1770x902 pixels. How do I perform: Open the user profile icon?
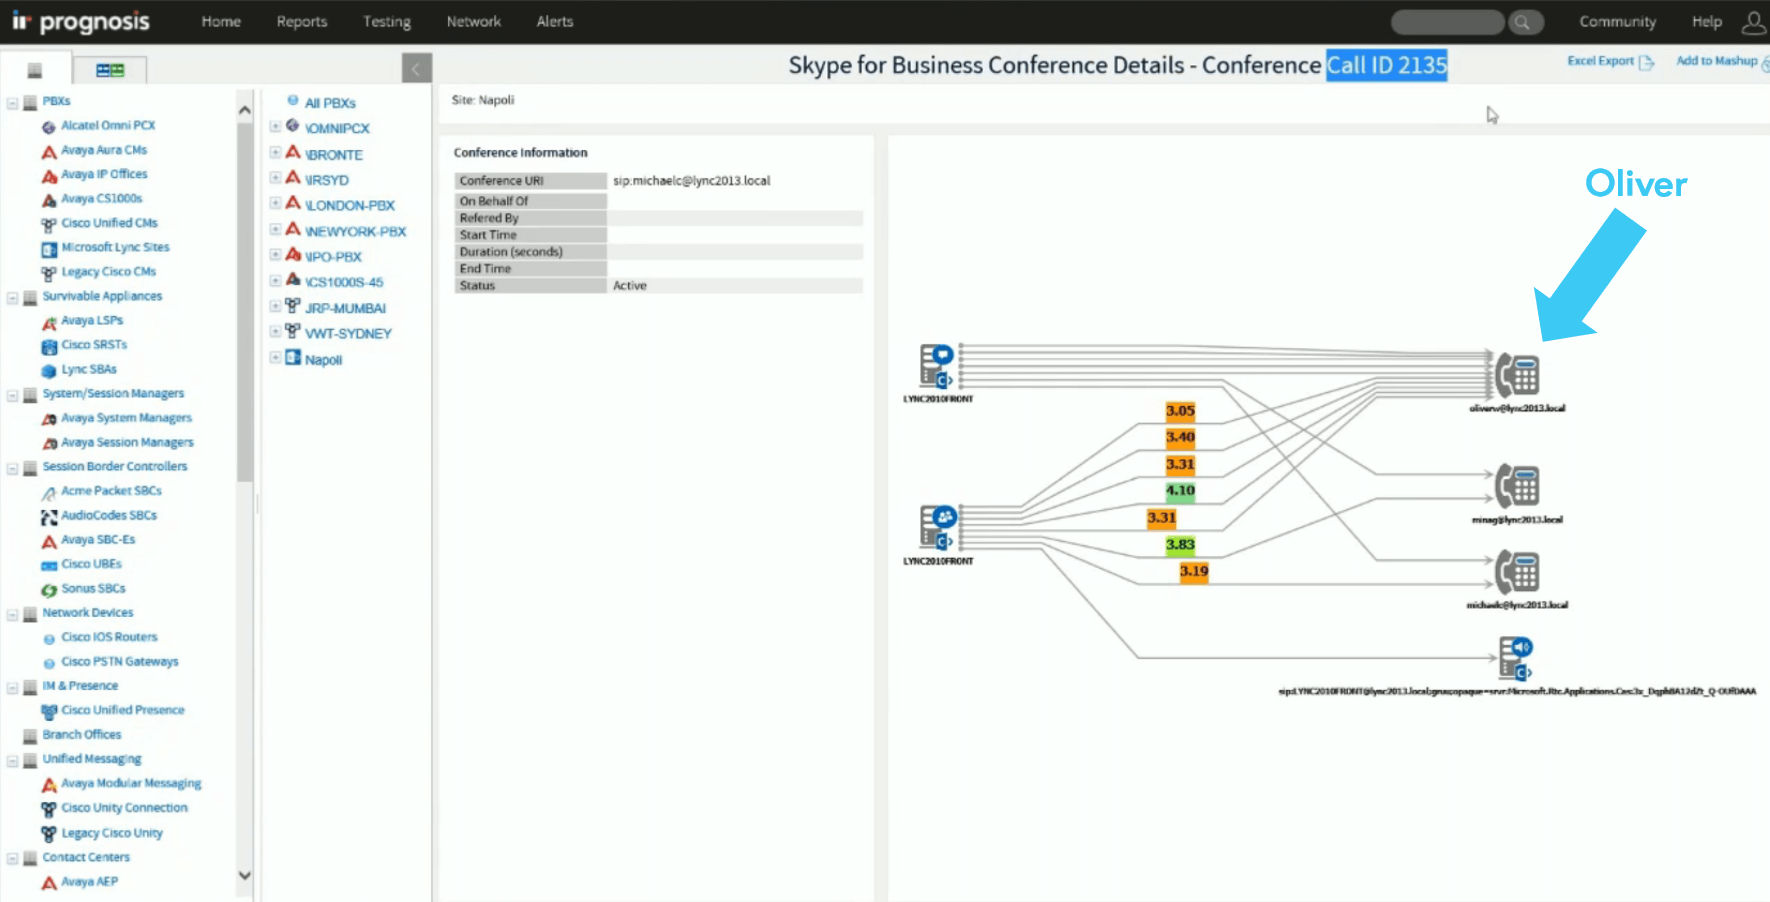click(x=1753, y=22)
